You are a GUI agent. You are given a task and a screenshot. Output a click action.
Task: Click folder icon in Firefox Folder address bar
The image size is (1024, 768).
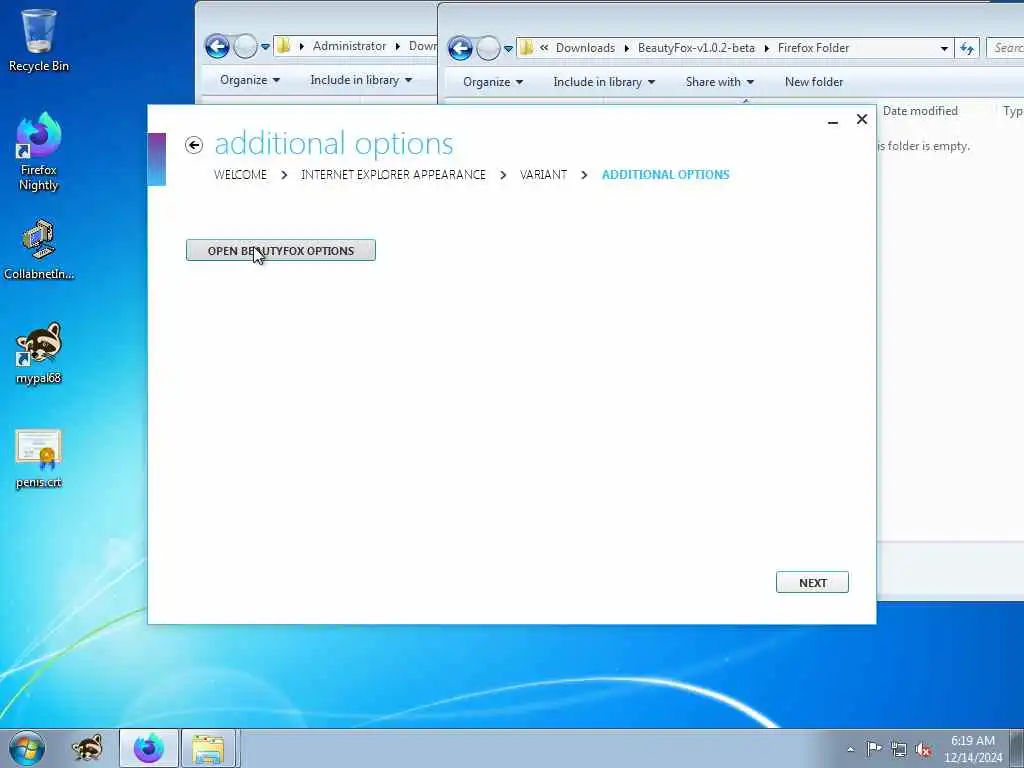526,48
